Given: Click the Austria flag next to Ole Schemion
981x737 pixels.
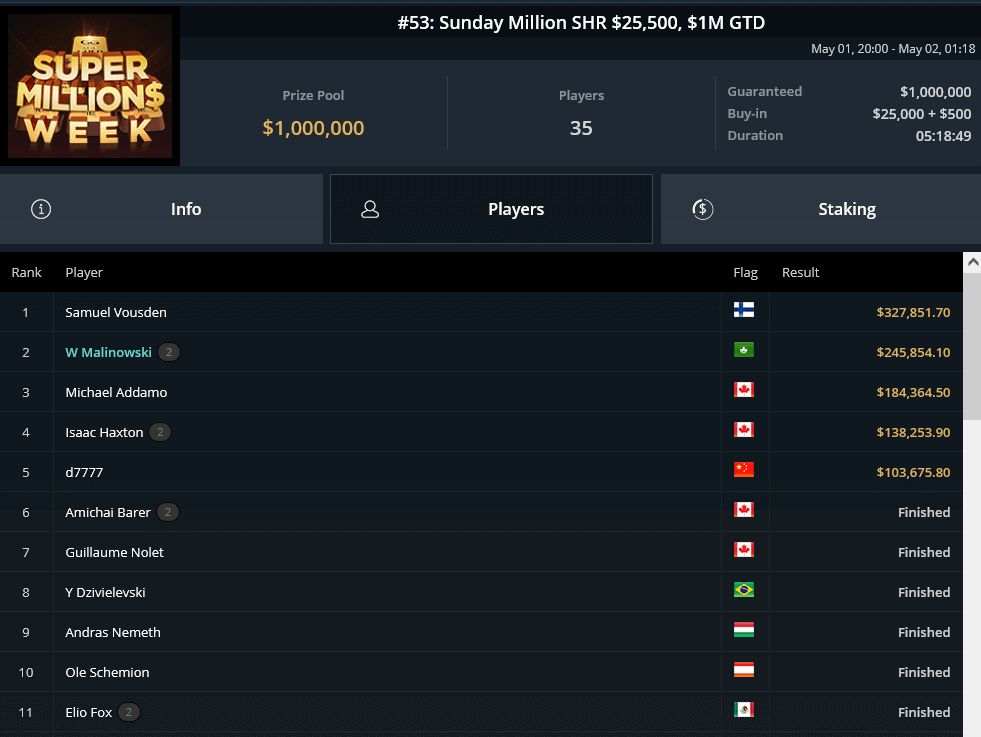Looking at the screenshot, I should click(744, 671).
